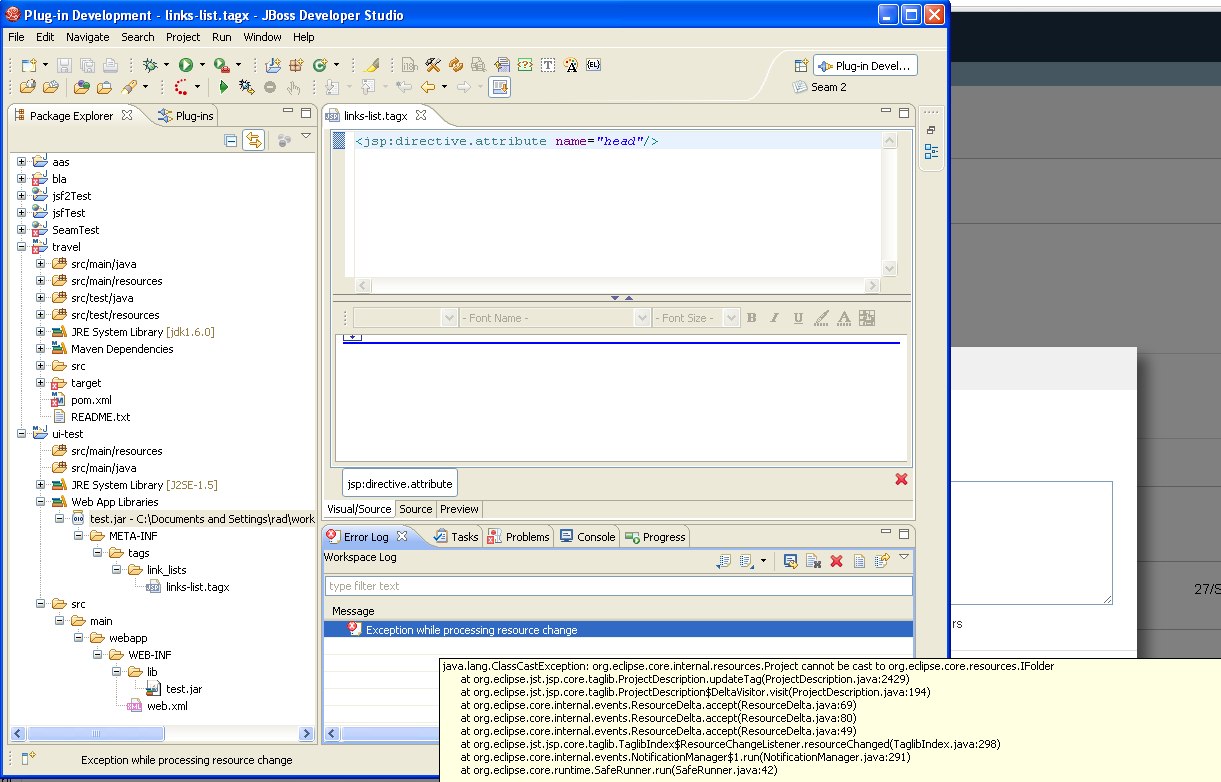The image size is (1221, 782).
Task: Toggle the Bold formatting button
Action: coord(751,318)
